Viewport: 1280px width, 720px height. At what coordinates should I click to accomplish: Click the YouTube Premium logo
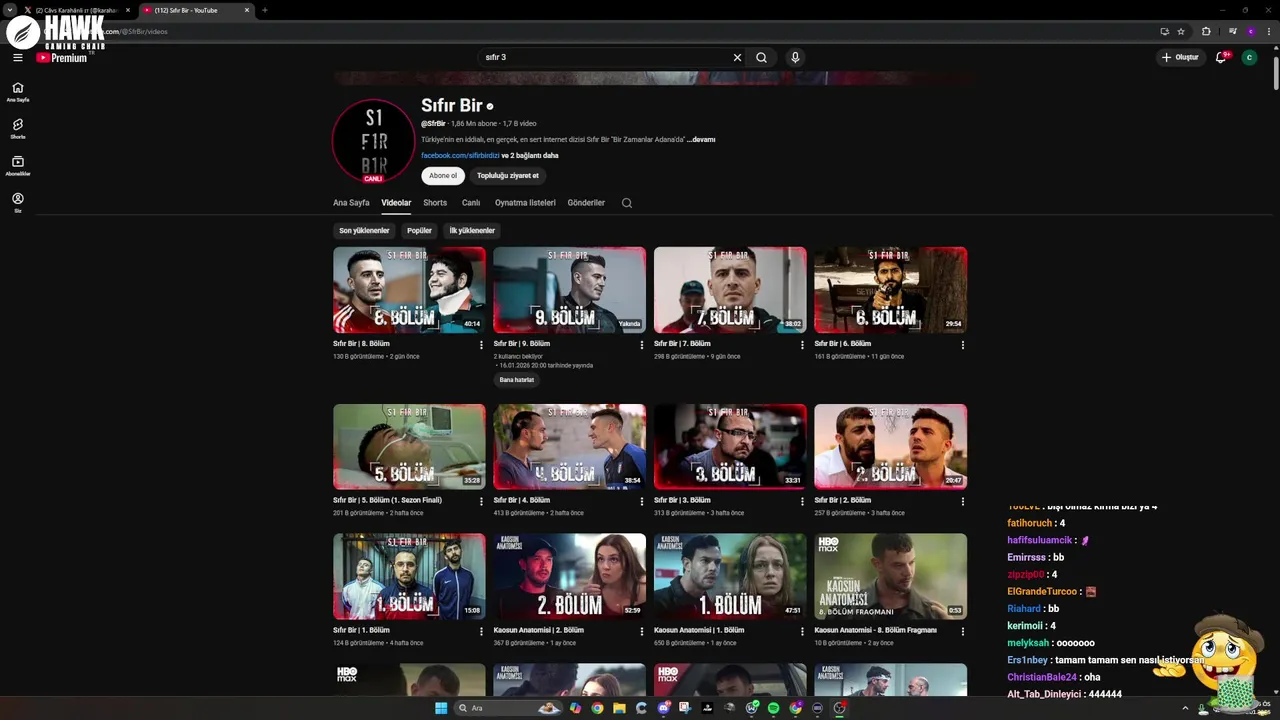tap(62, 57)
